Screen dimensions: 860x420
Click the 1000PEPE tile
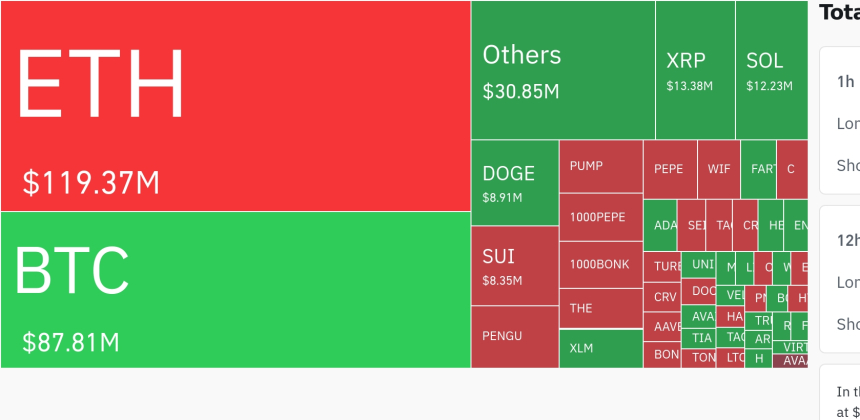click(600, 216)
